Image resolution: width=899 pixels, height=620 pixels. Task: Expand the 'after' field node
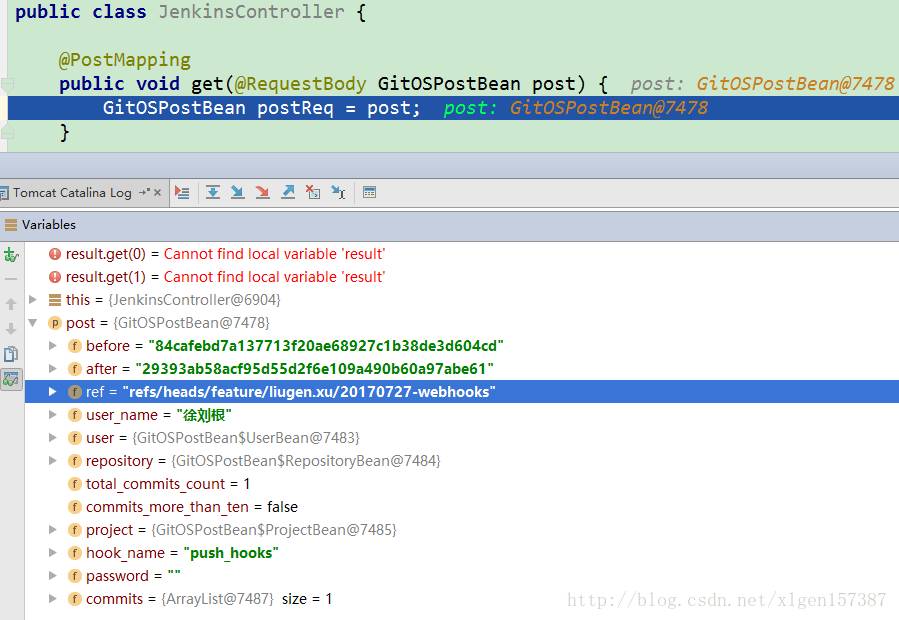(53, 368)
